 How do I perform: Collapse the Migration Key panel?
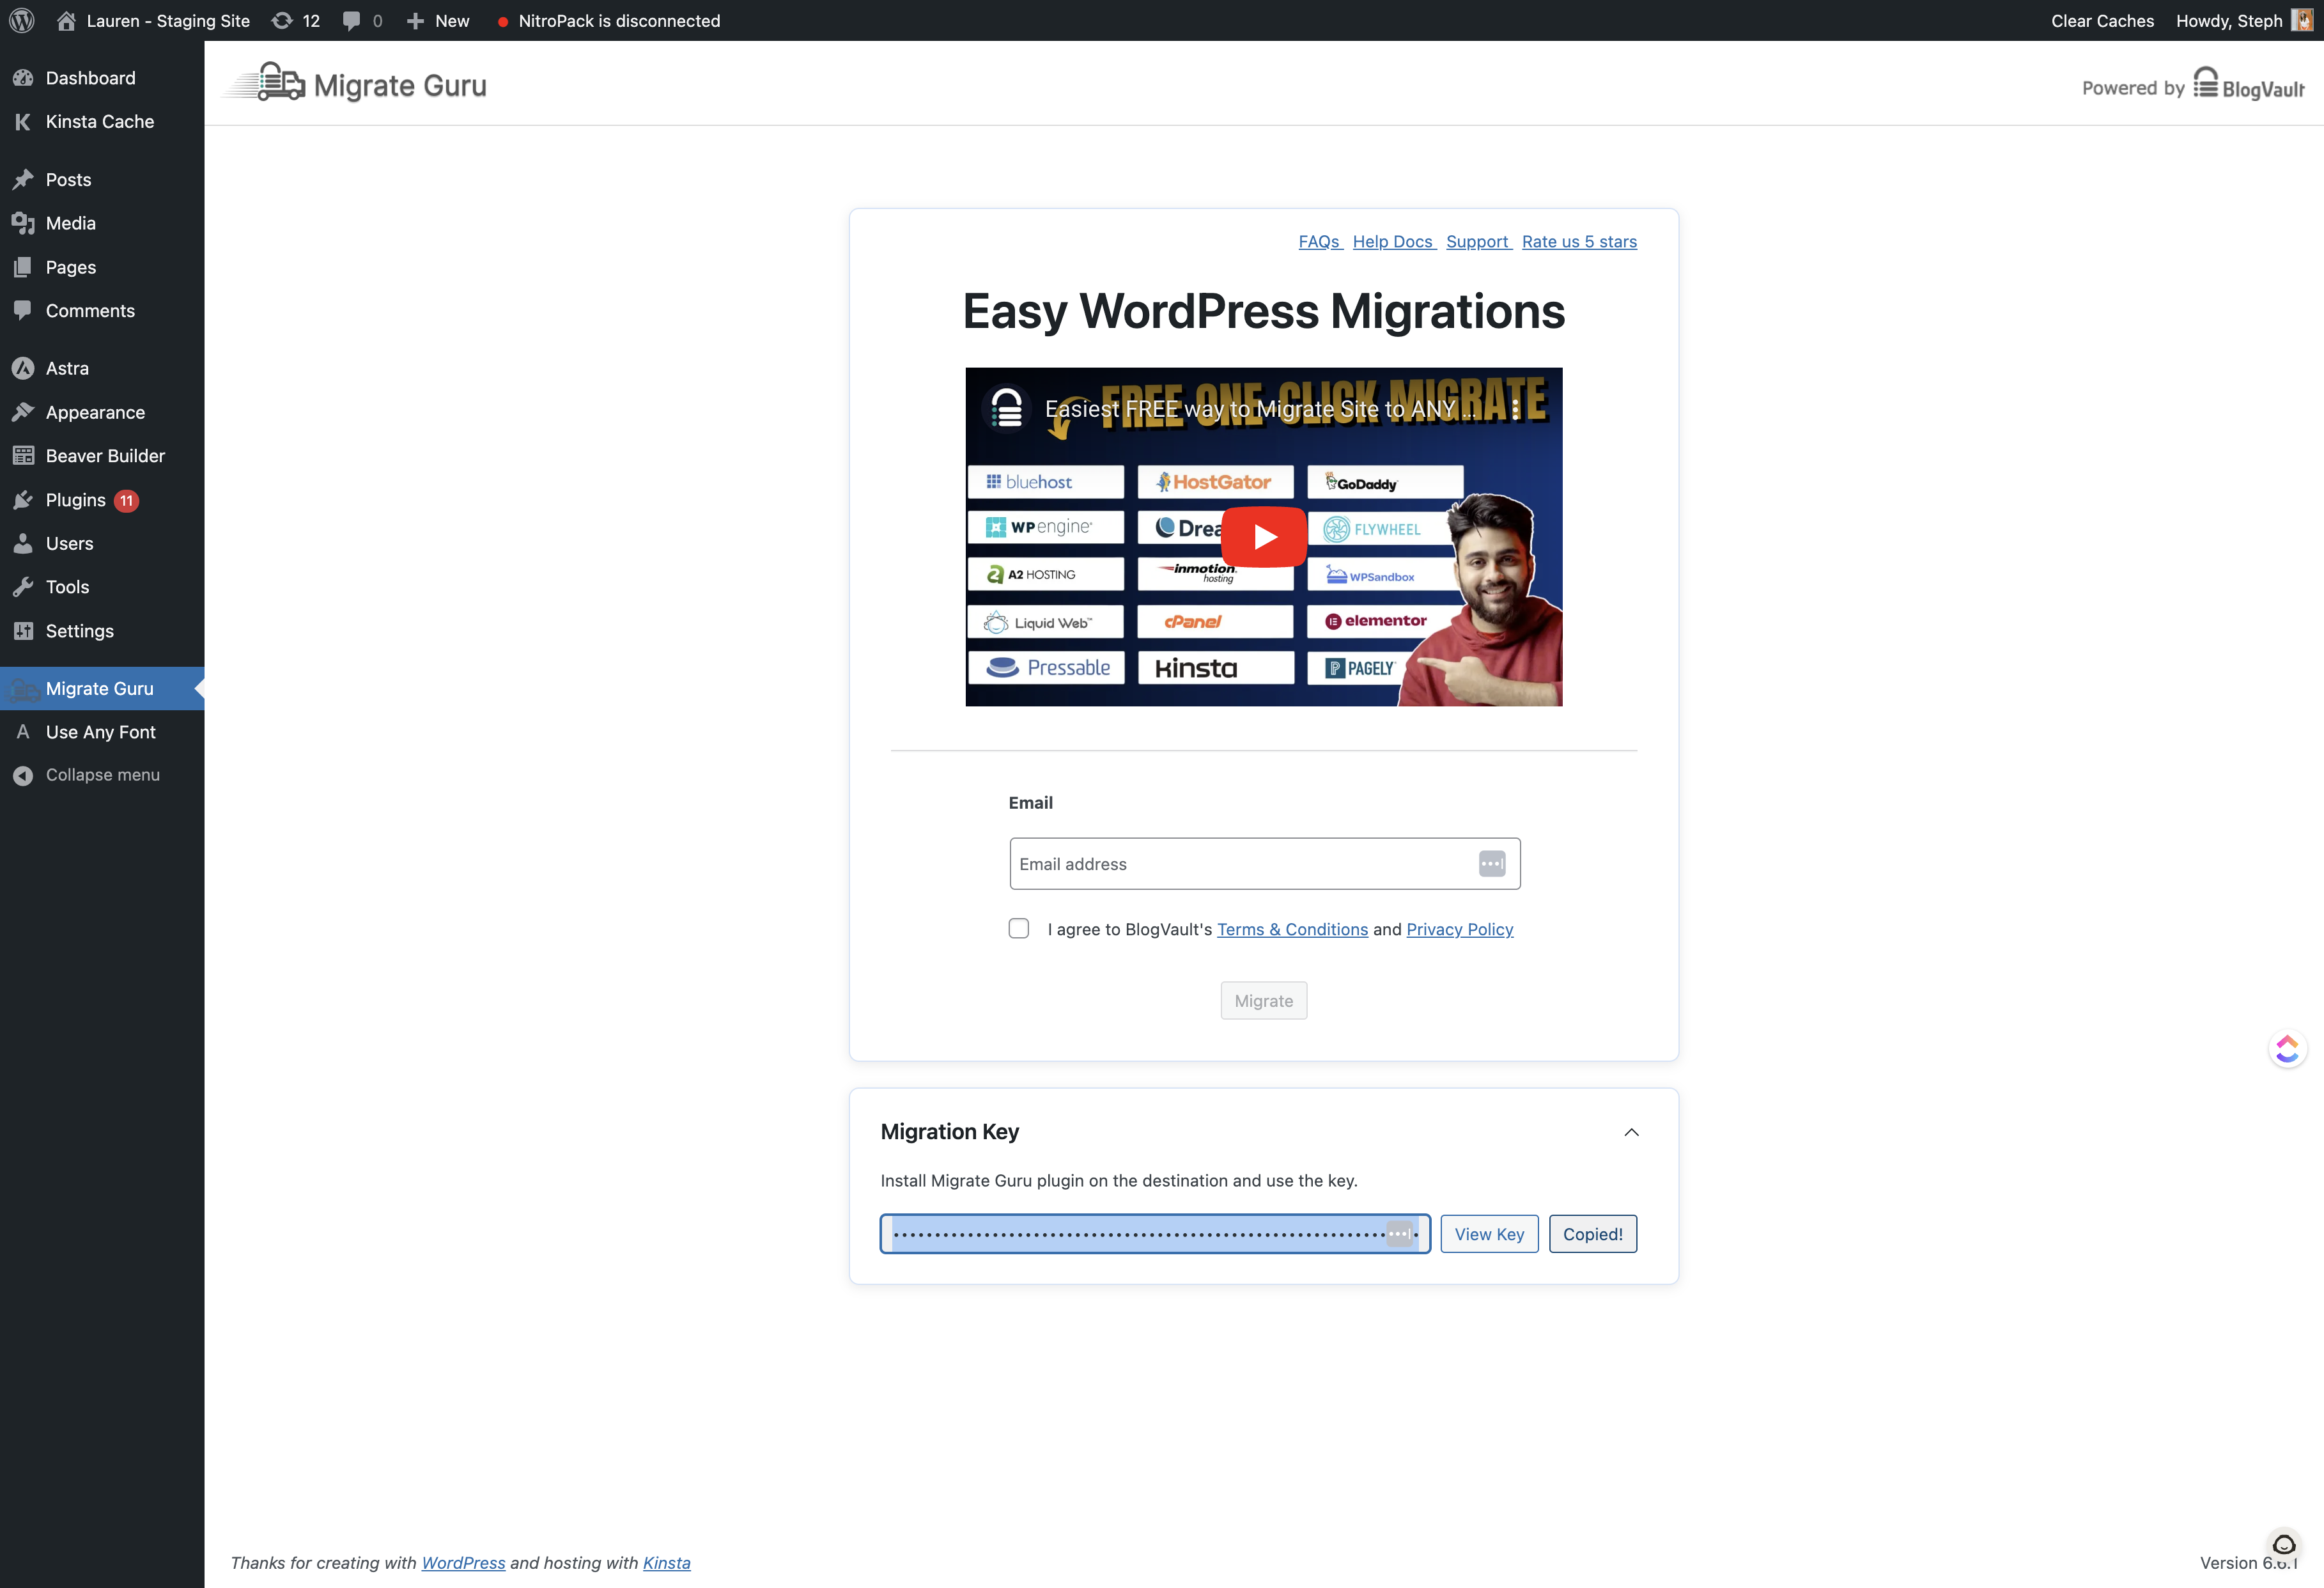point(1631,1132)
